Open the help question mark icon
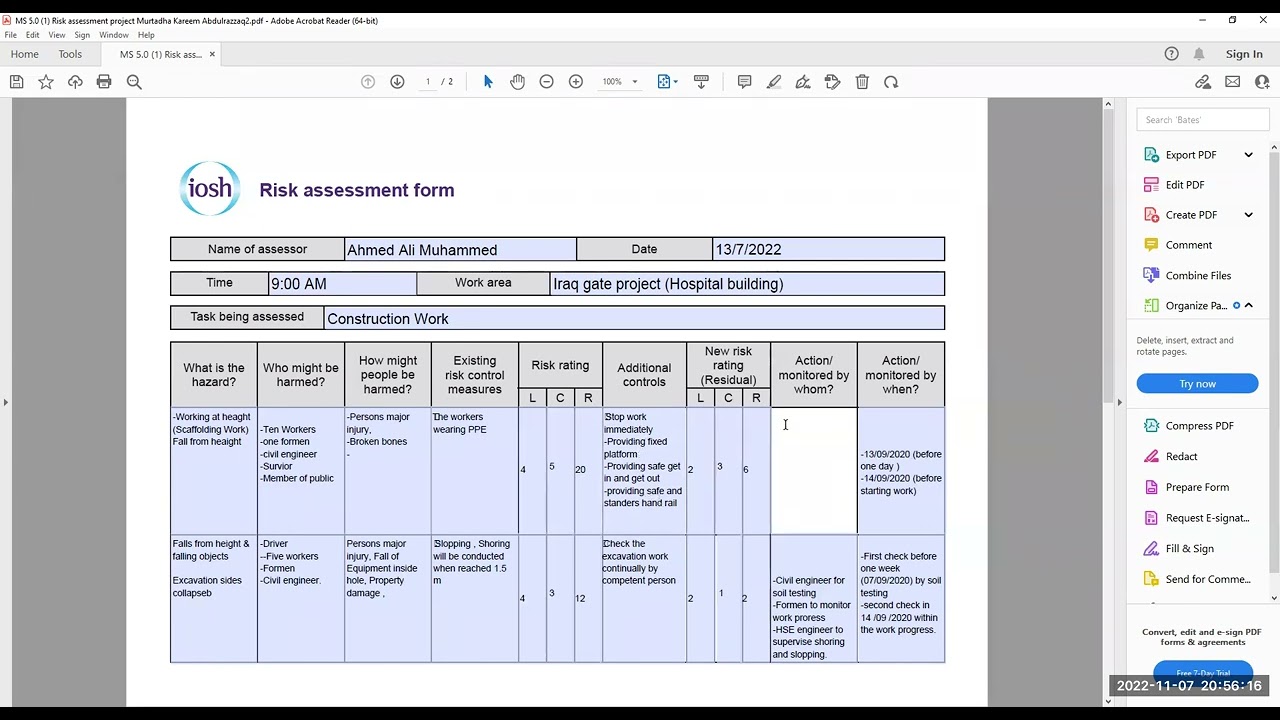Viewport: 1280px width, 720px height. [x=1172, y=54]
